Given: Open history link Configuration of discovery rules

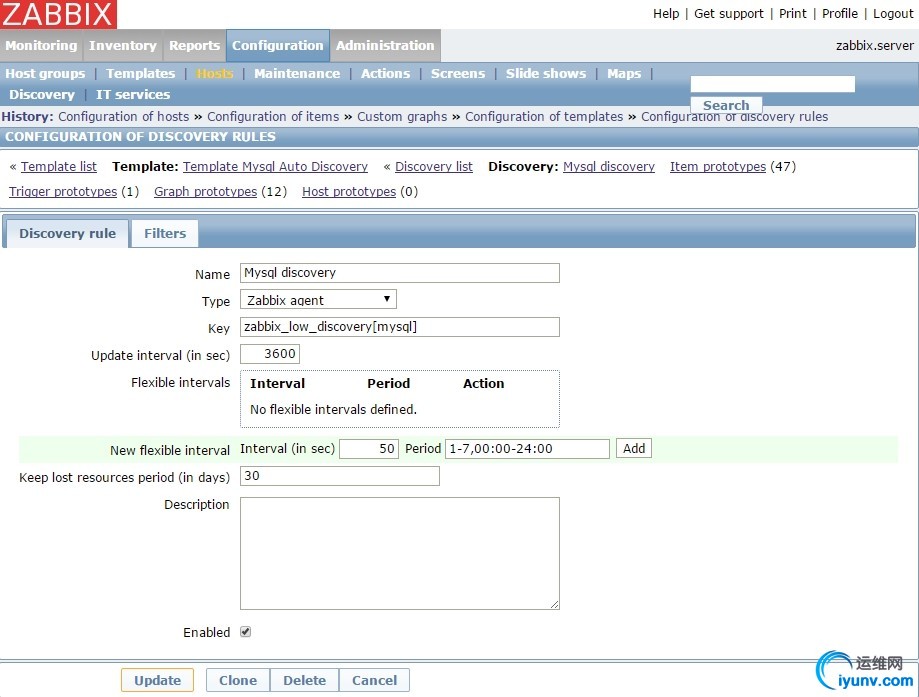Looking at the screenshot, I should pyautogui.click(x=734, y=117).
